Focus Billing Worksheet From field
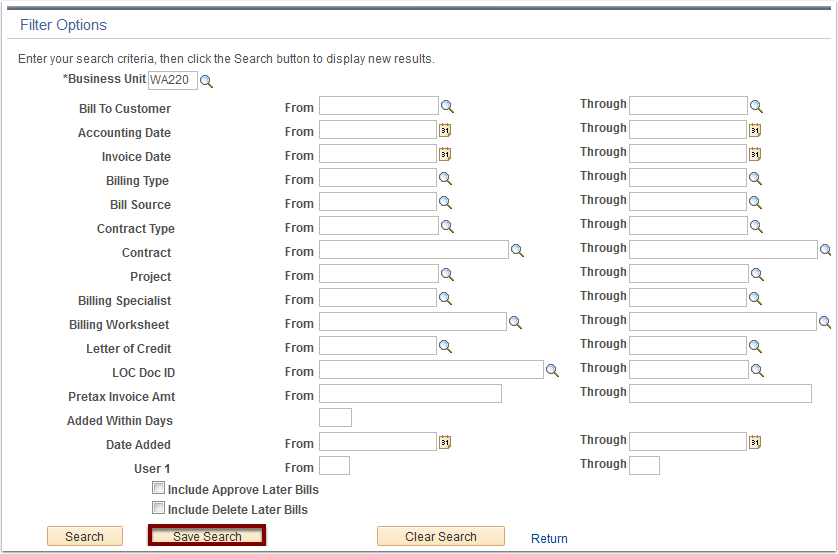This screenshot has width=838, height=554. (413, 322)
